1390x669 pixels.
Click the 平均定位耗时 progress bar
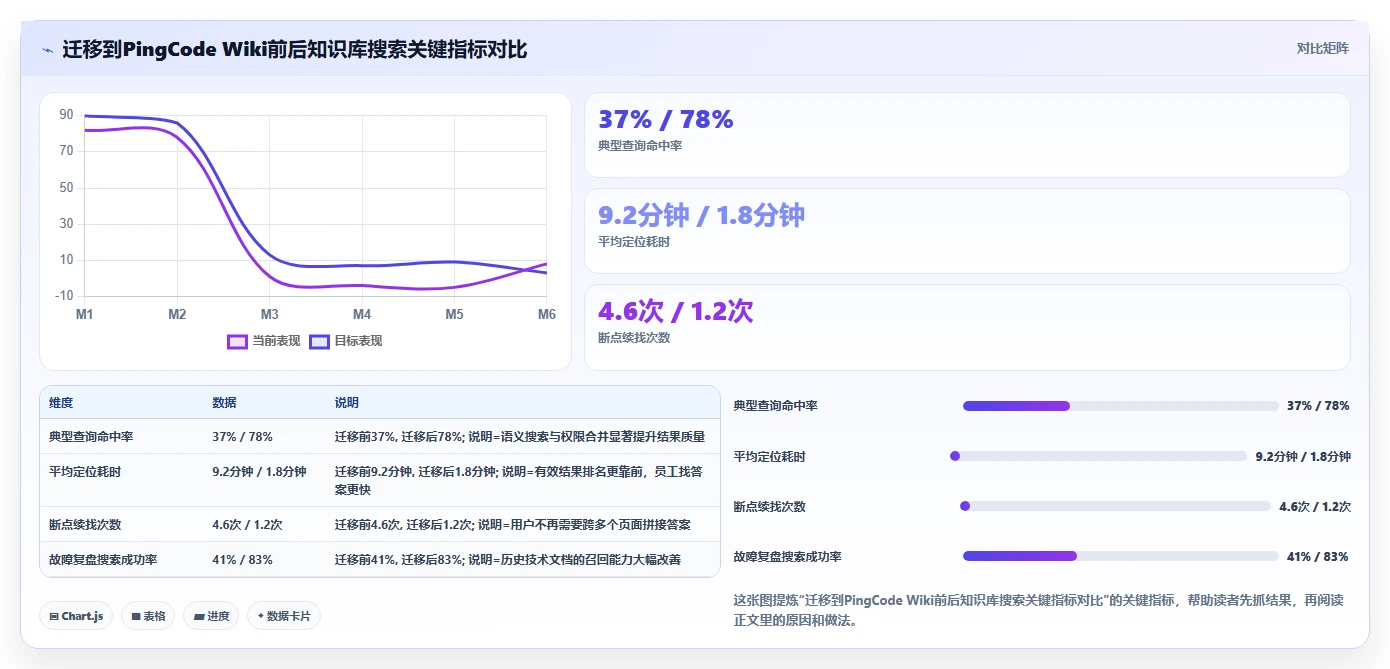[x=1098, y=456]
